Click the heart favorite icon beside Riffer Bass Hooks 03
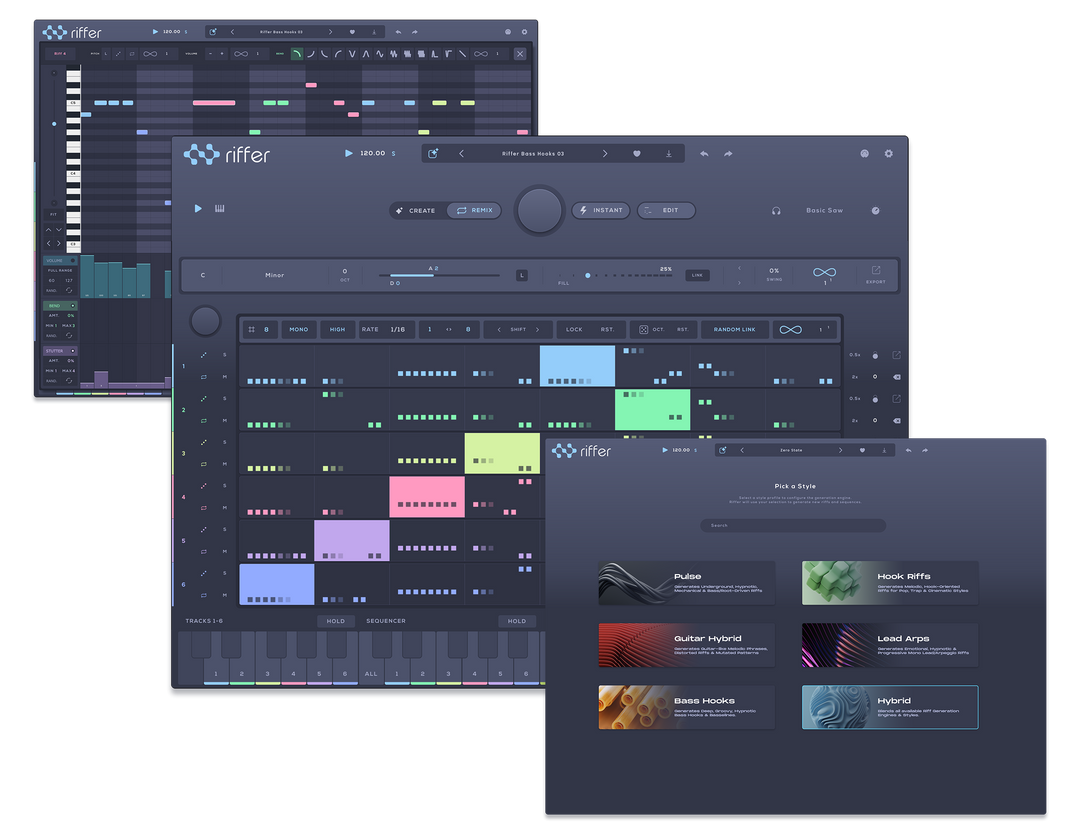The image size is (1080, 834). tap(636, 154)
